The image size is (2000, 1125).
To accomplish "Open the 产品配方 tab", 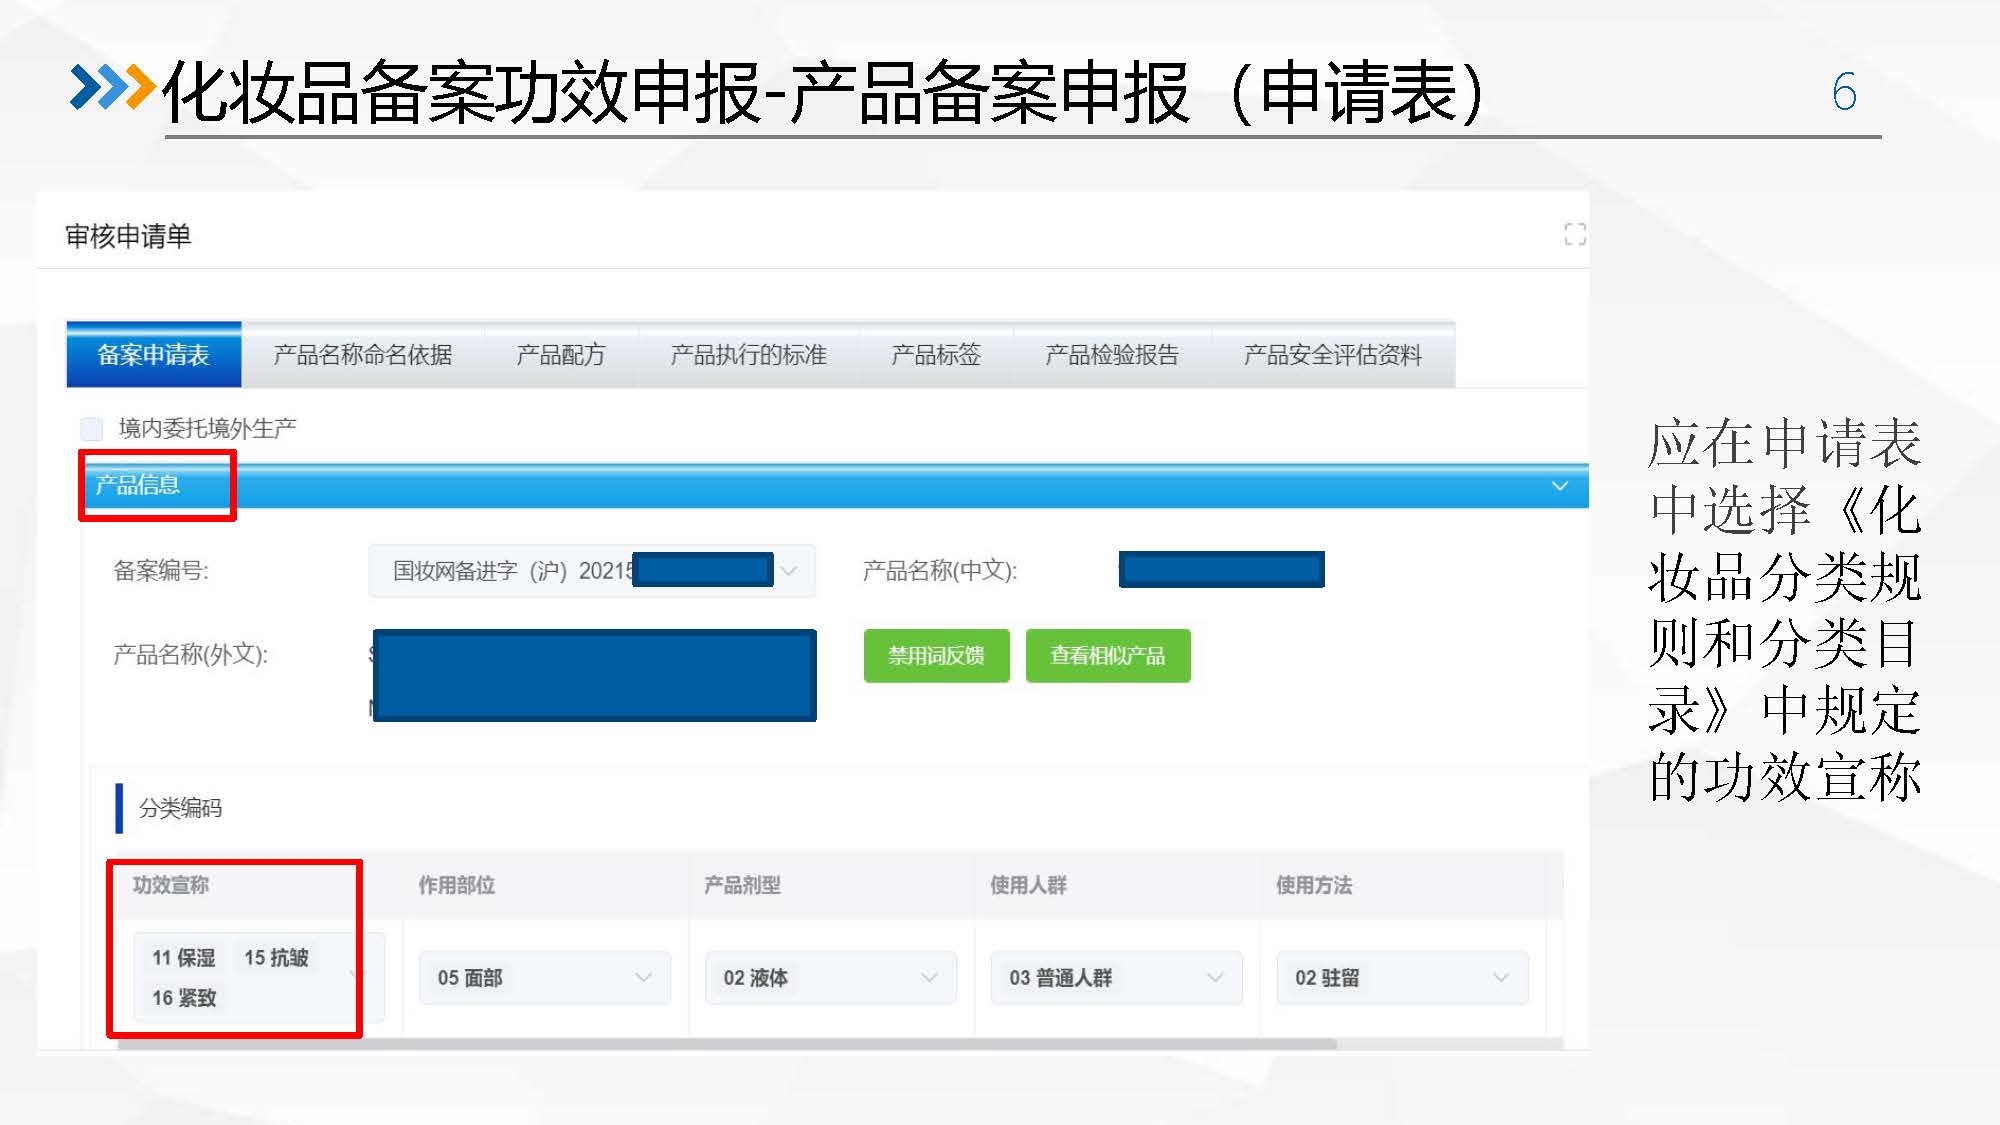I will (560, 355).
